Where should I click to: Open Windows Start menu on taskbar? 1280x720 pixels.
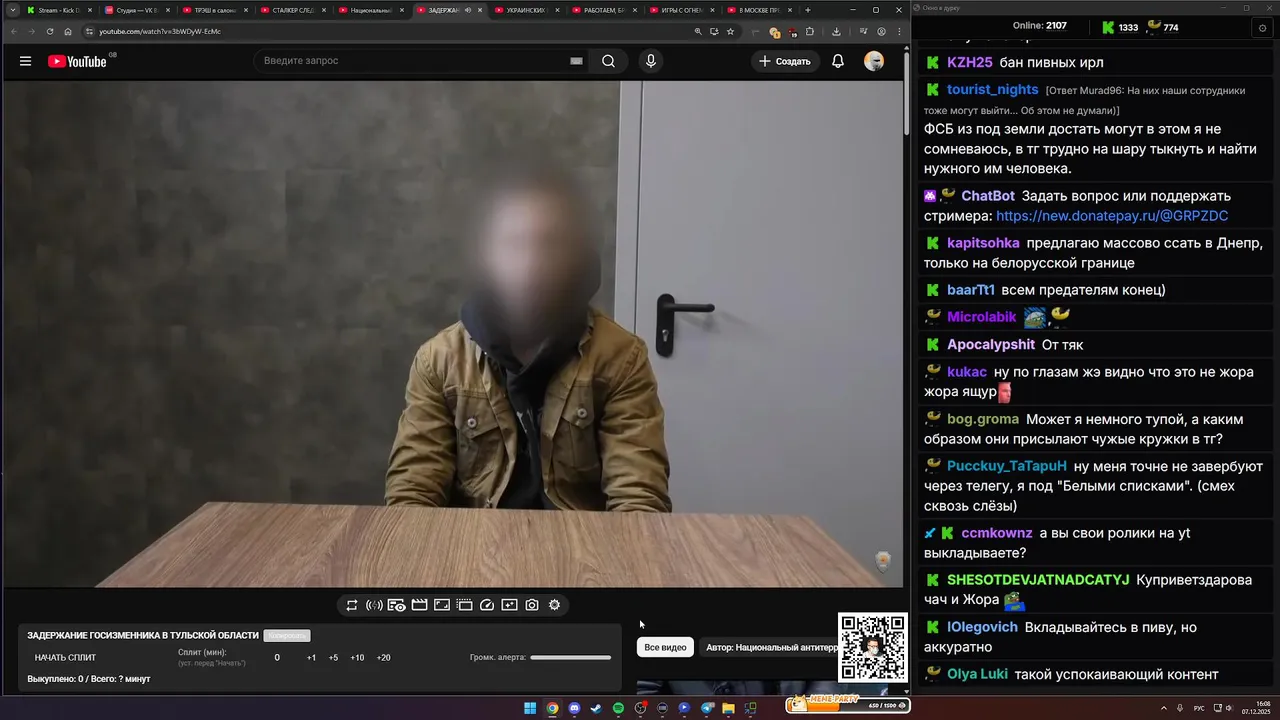(x=530, y=708)
